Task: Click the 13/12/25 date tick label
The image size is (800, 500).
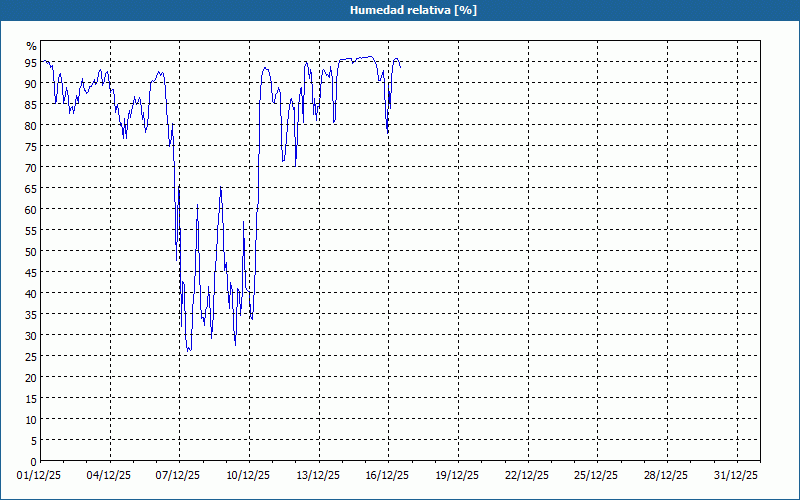Action: pyautogui.click(x=319, y=475)
